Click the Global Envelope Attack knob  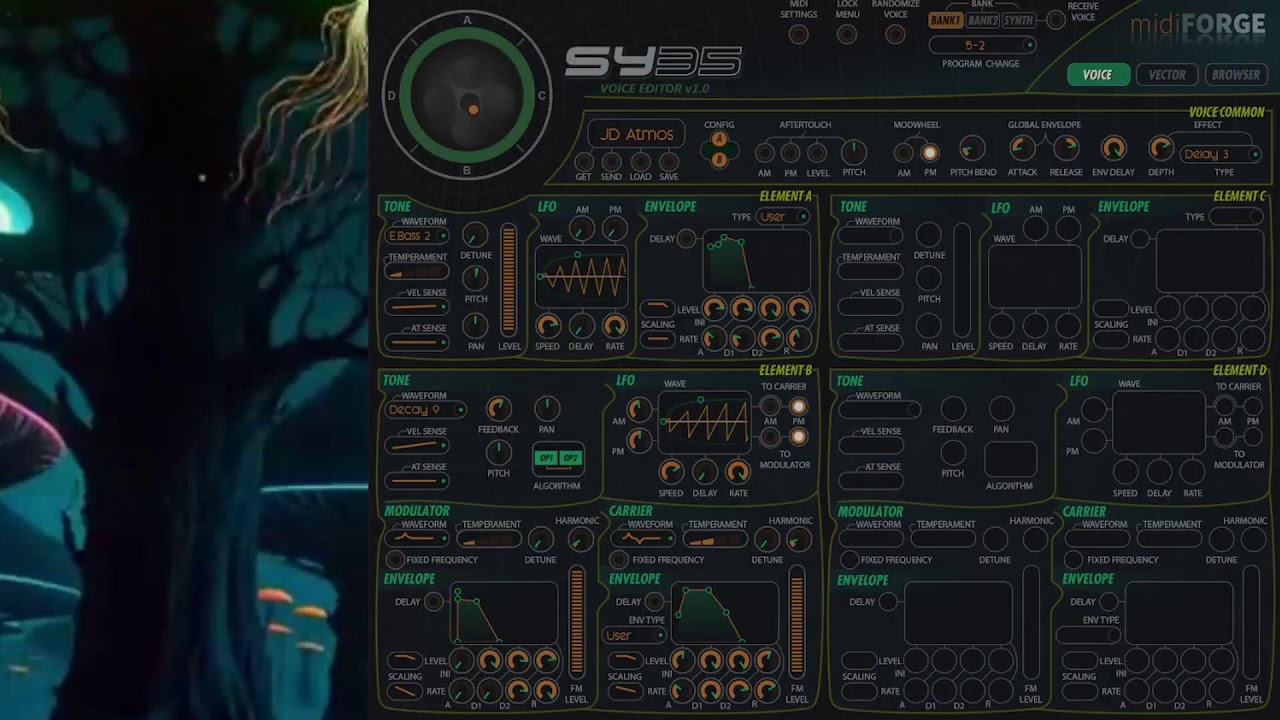1022,149
